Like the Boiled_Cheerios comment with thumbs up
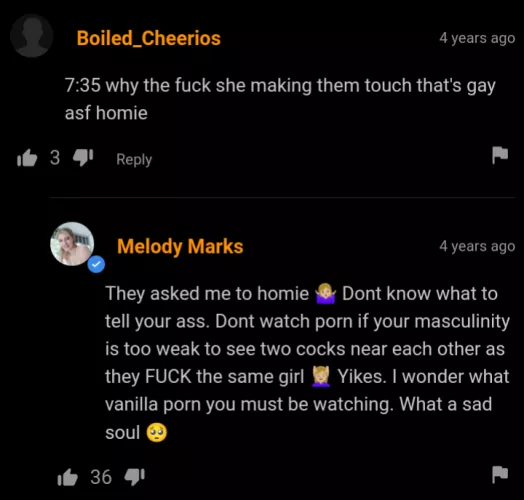Viewport: 524px width, 500px height. [x=27, y=158]
